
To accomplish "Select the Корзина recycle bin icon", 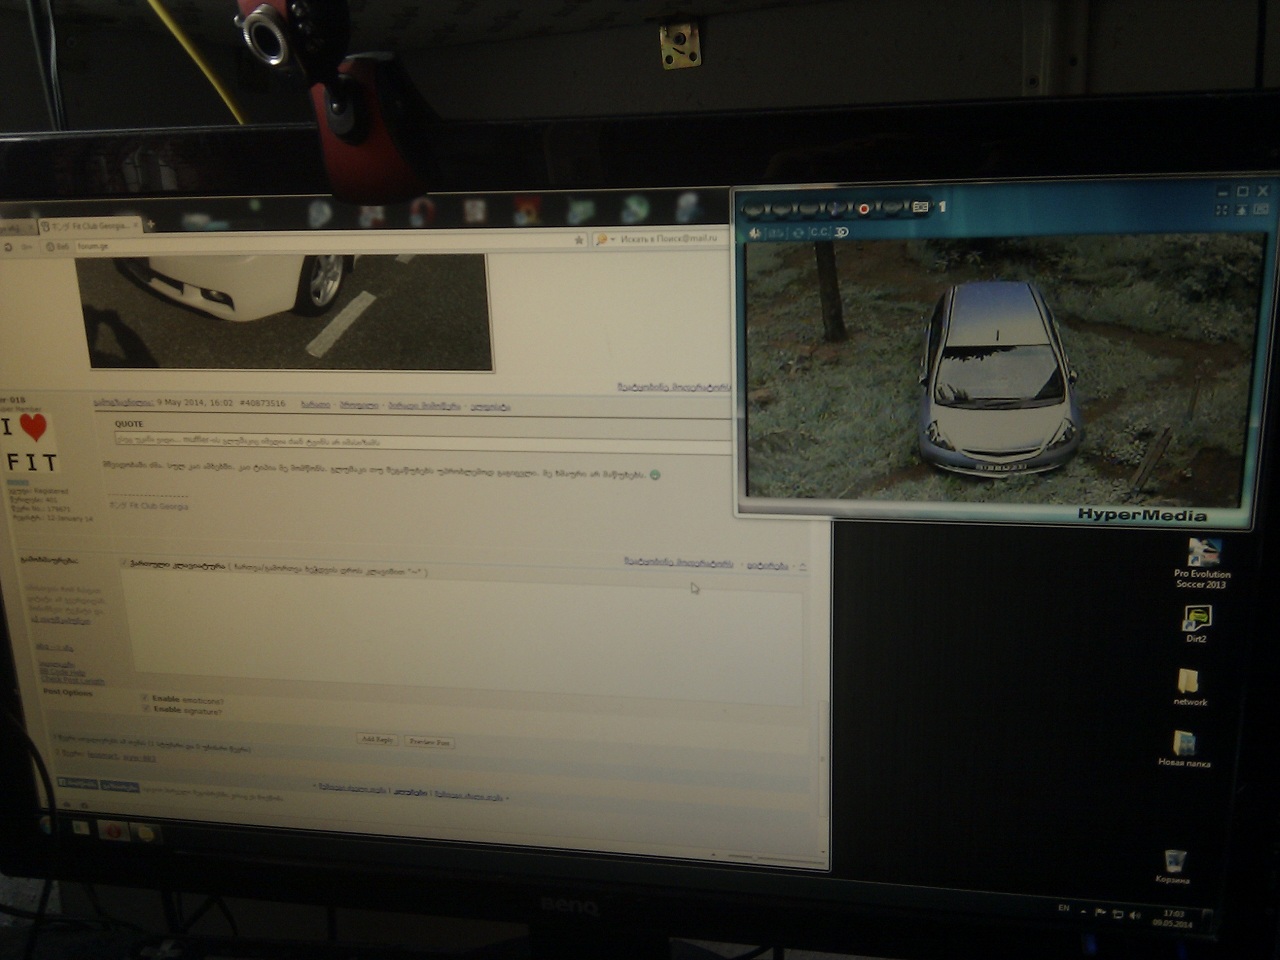I will (1173, 867).
